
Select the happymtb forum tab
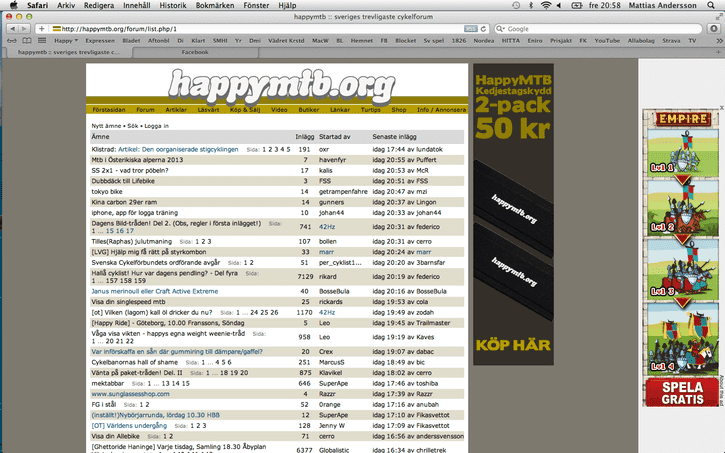coord(68,52)
